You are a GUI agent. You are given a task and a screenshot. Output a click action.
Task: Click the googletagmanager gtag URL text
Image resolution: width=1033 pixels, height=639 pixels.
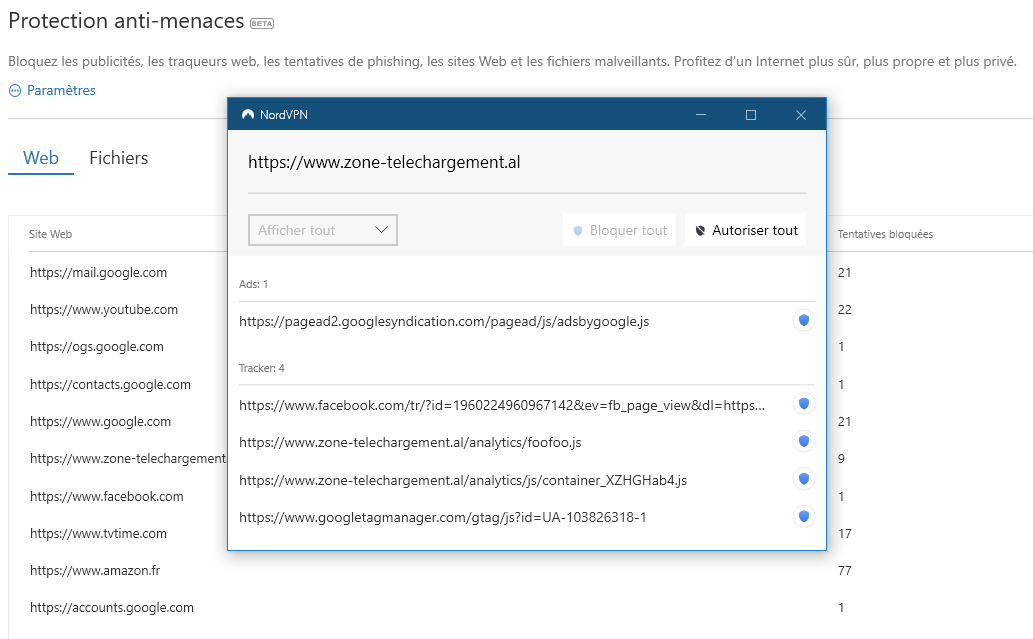pyautogui.click(x=443, y=518)
